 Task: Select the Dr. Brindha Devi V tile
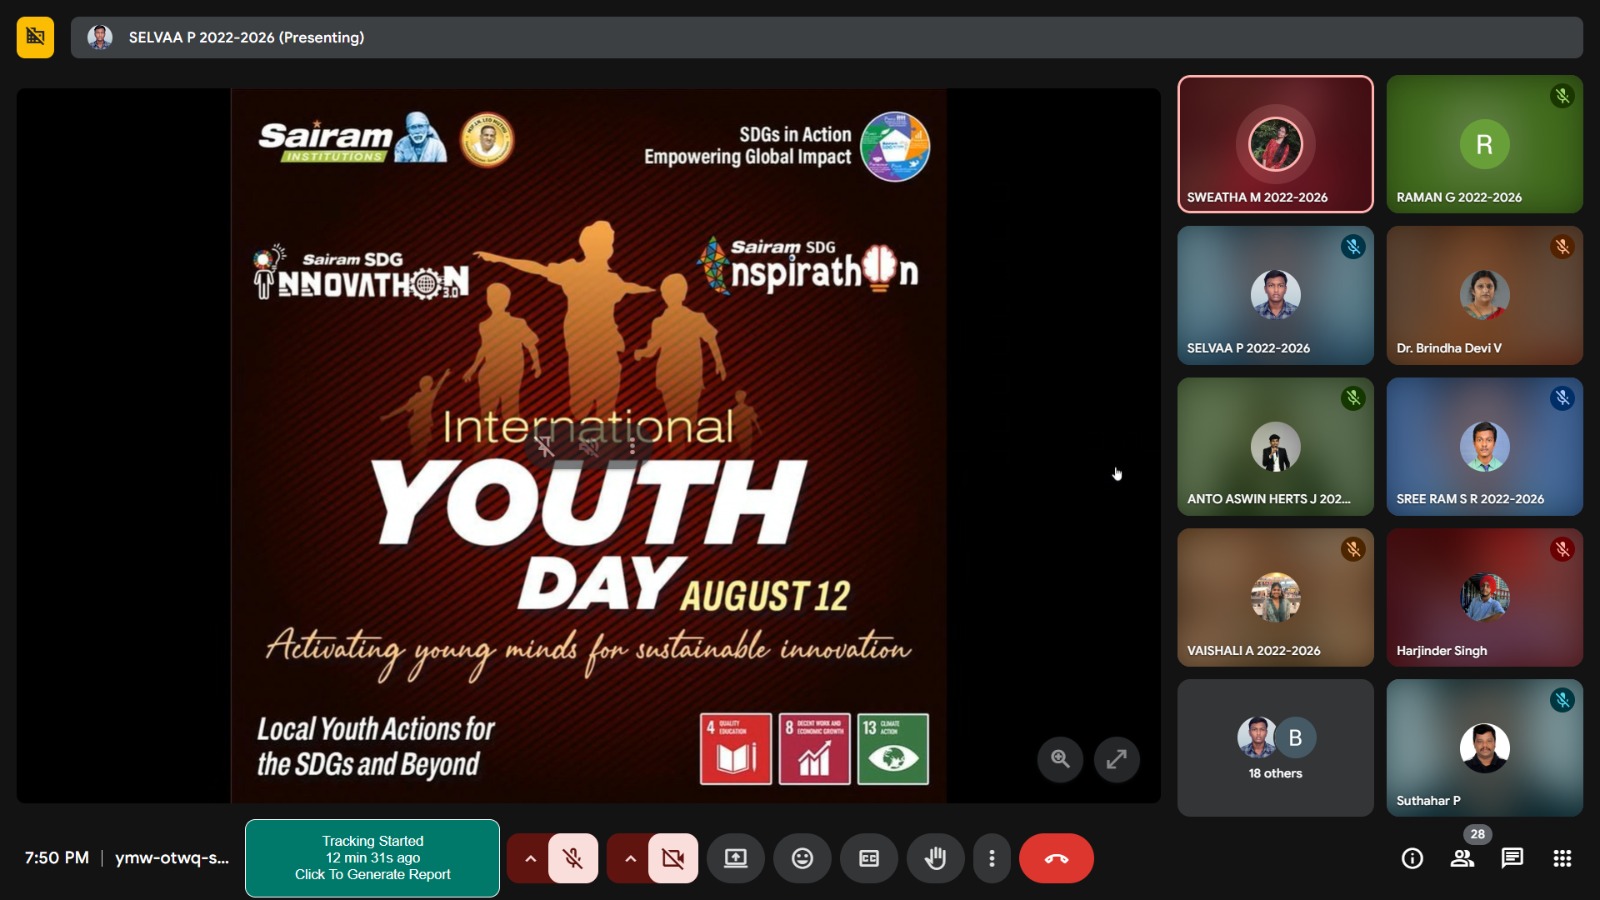tap(1484, 295)
